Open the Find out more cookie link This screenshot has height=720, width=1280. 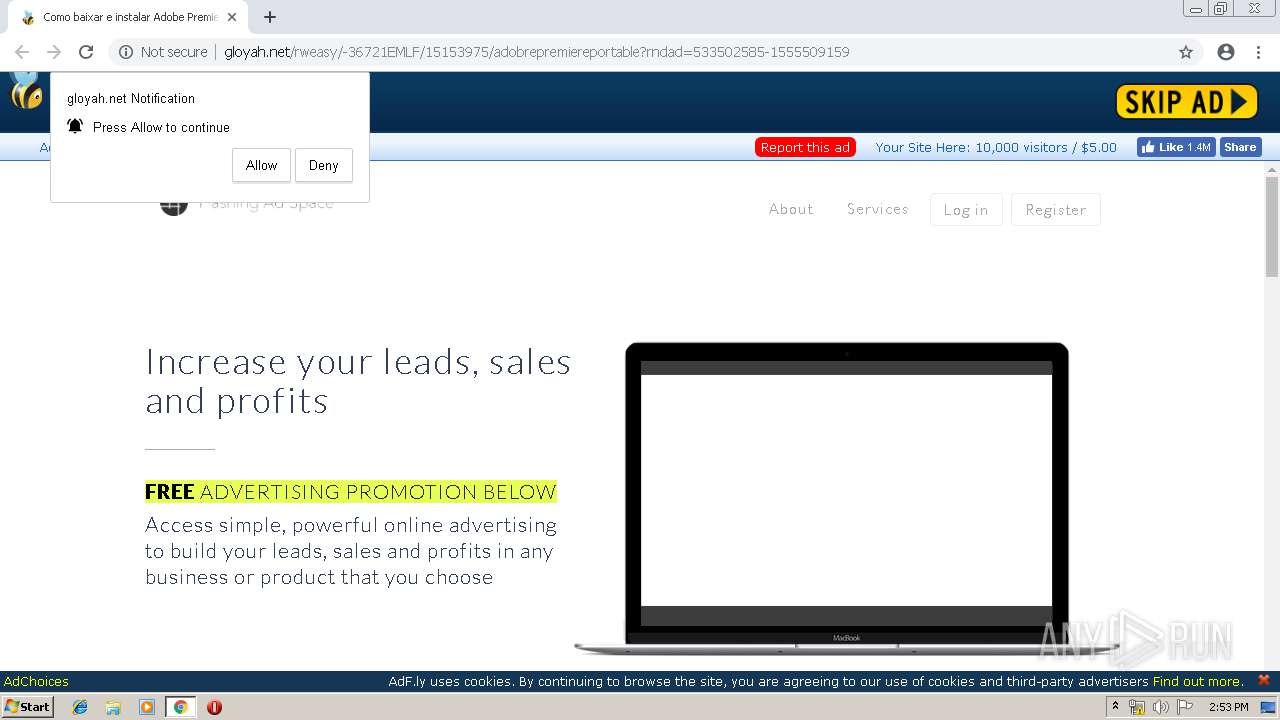pyautogui.click(x=1198, y=682)
